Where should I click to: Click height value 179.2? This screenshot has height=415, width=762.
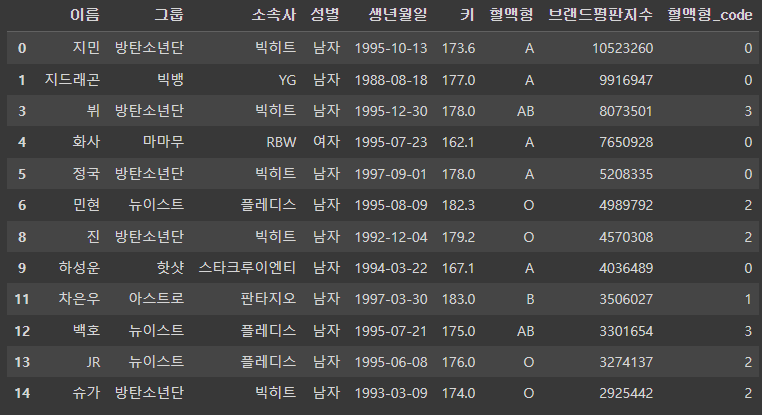coord(458,237)
